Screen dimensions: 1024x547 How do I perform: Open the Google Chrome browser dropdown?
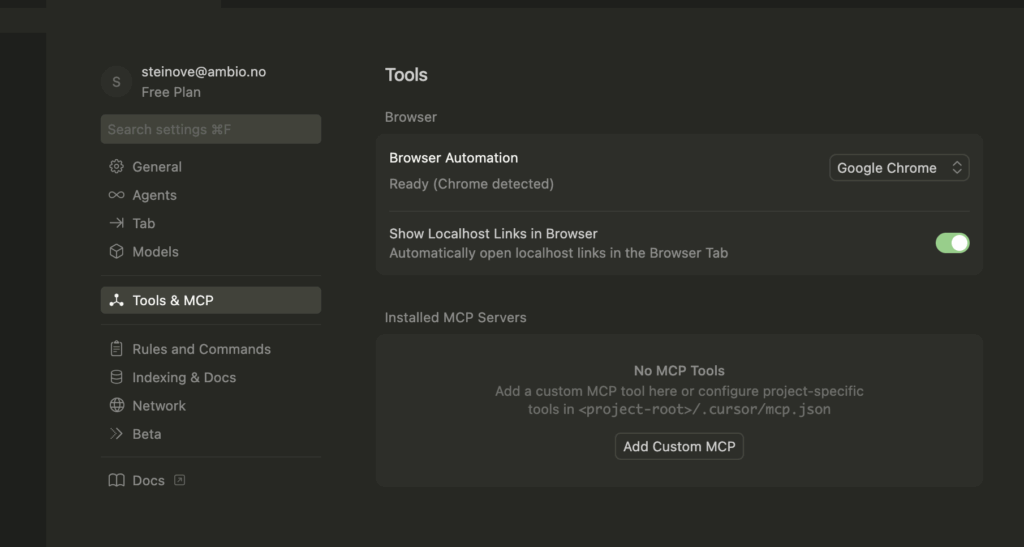click(898, 168)
